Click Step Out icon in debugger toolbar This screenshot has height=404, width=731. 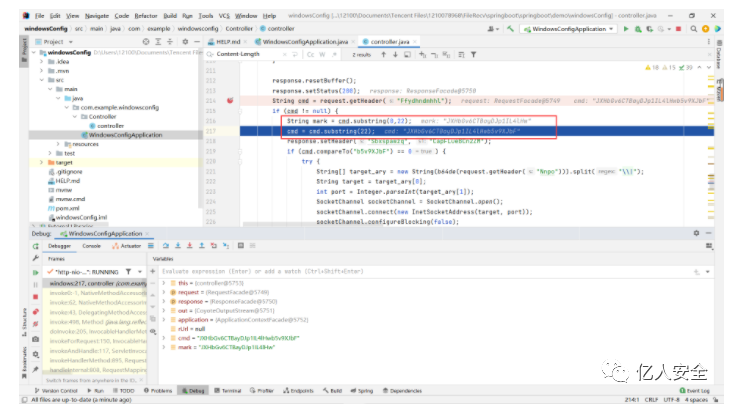[202, 246]
